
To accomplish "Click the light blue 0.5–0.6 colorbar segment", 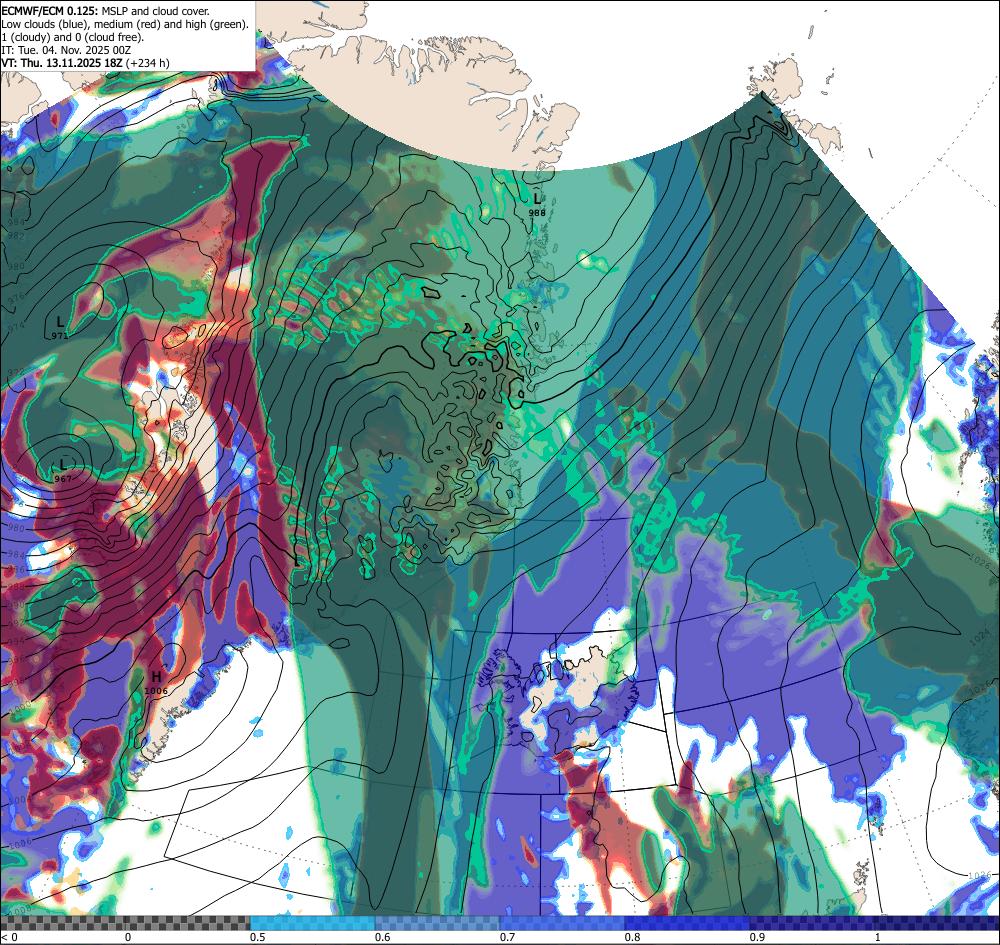I will click(312, 923).
